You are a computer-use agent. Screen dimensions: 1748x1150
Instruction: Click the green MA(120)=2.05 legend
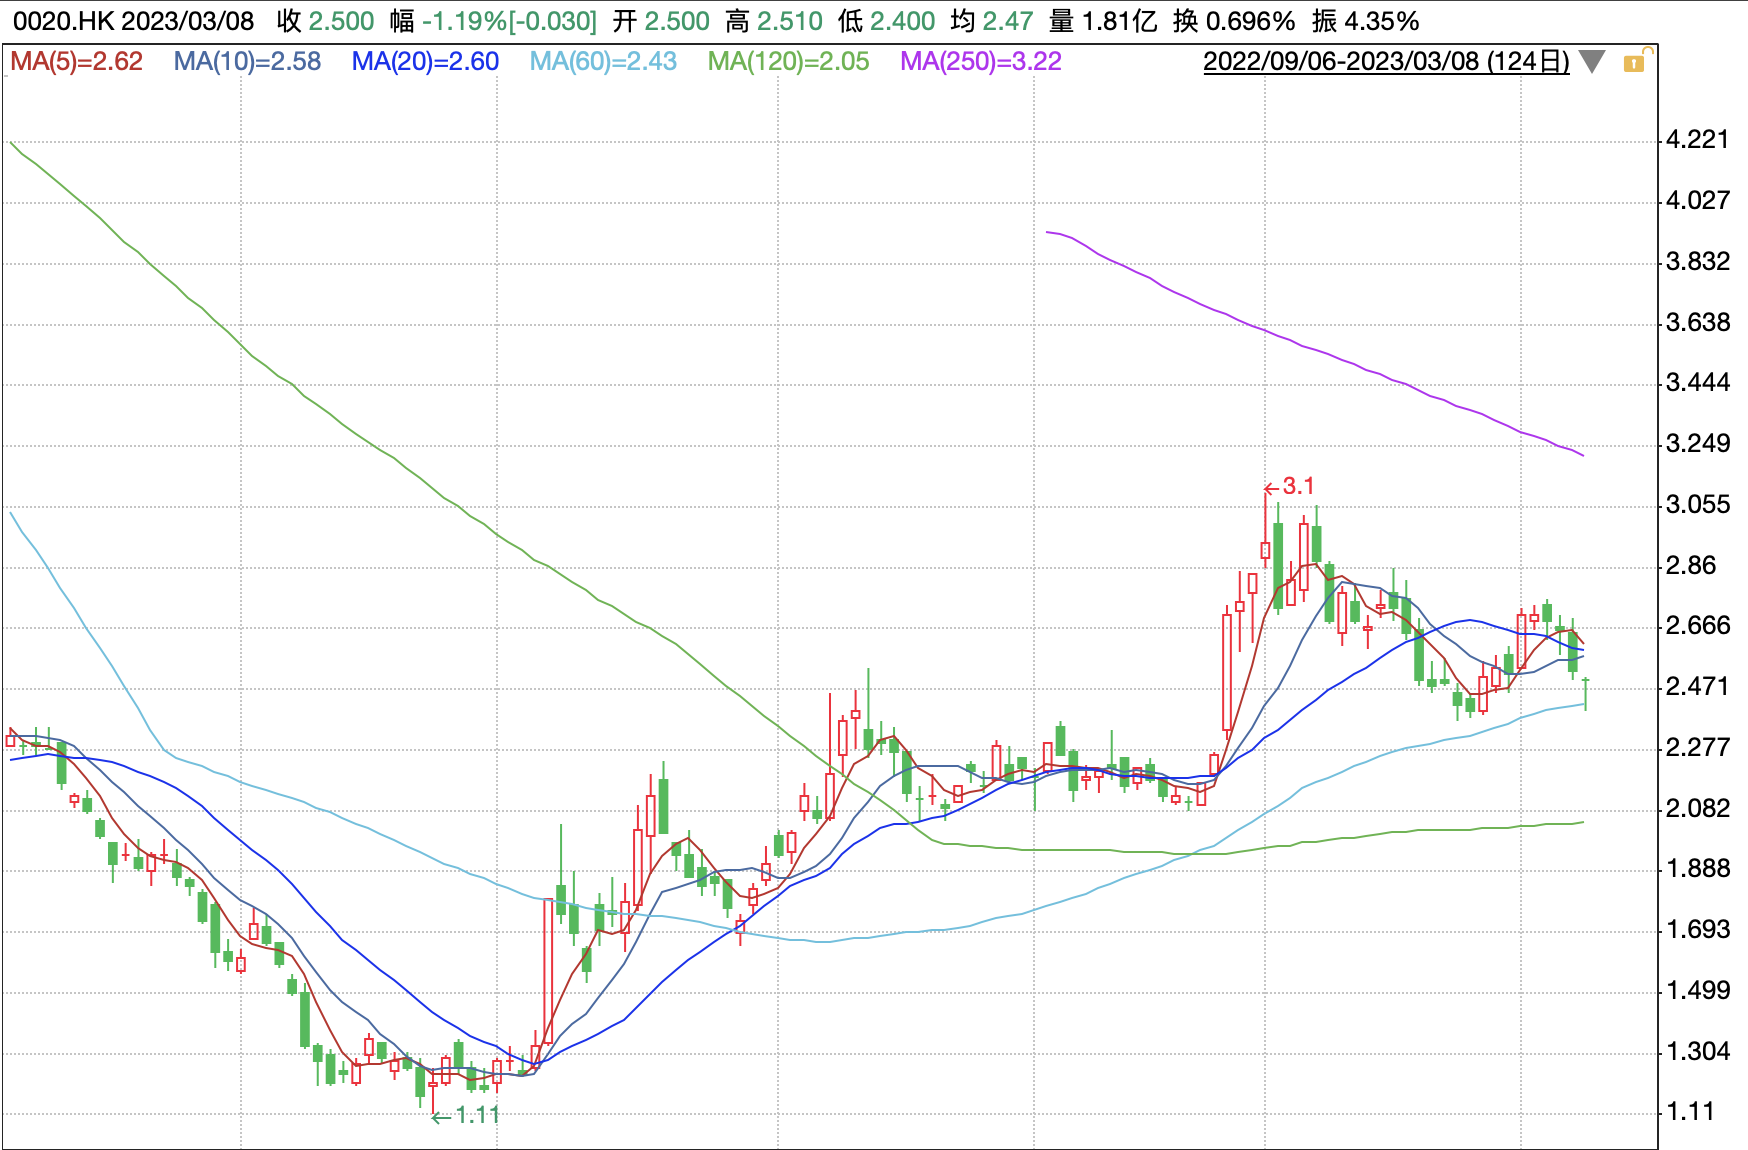788,62
